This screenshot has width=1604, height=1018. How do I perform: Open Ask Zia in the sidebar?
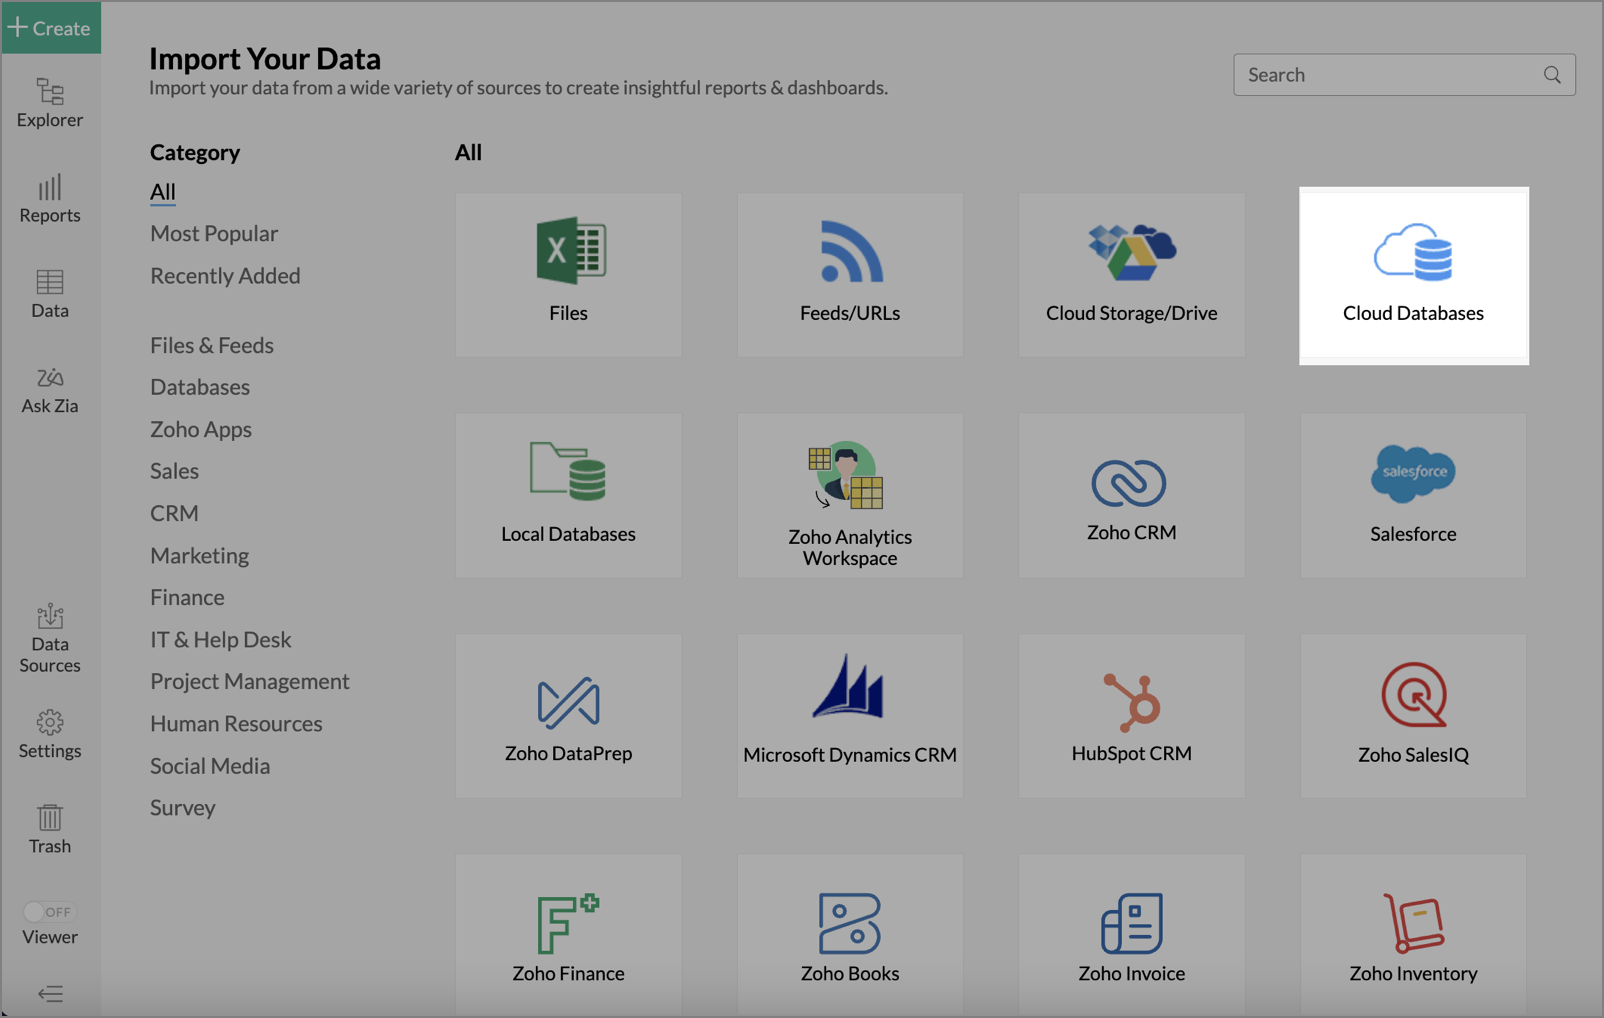tap(50, 390)
